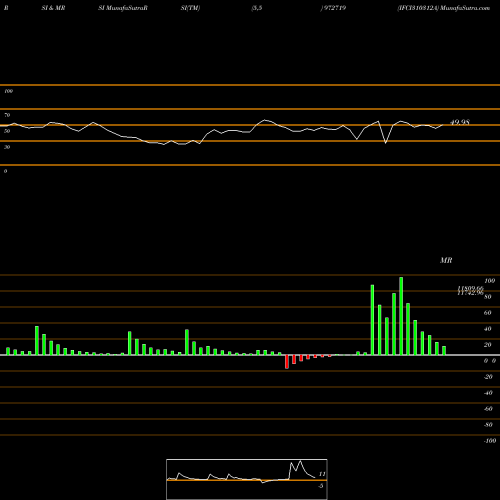The image size is (500, 500).
Task: Click the MR axis label 40
Action: click(x=488, y=329)
